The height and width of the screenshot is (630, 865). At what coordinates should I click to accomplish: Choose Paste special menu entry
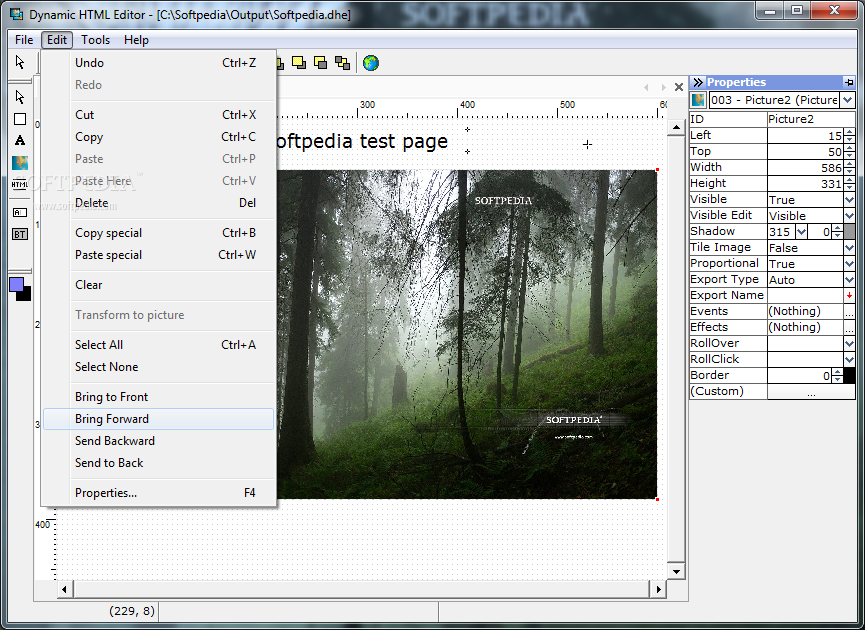tap(158, 255)
